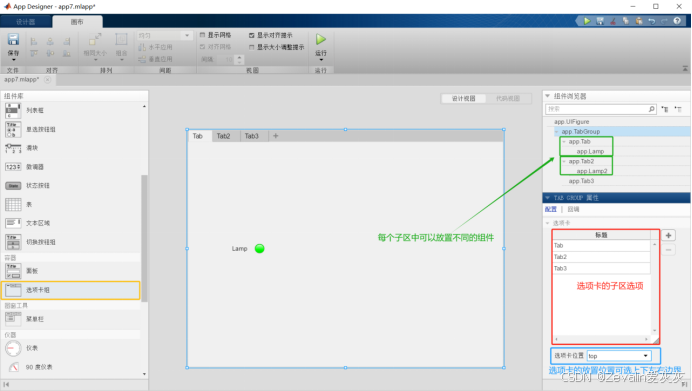The height and width of the screenshot is (391, 692).
Task: Click the cut icon in quick access toolbar
Action: 613,21
